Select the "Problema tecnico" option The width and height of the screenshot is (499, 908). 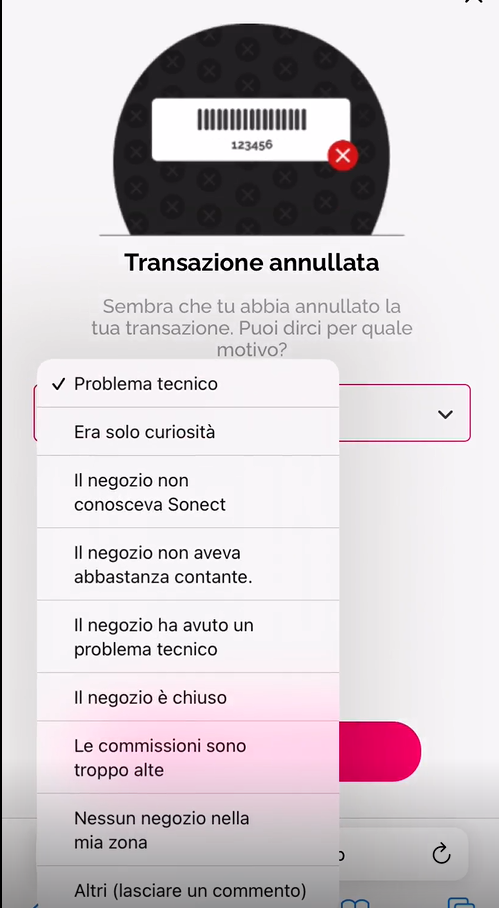(x=188, y=384)
